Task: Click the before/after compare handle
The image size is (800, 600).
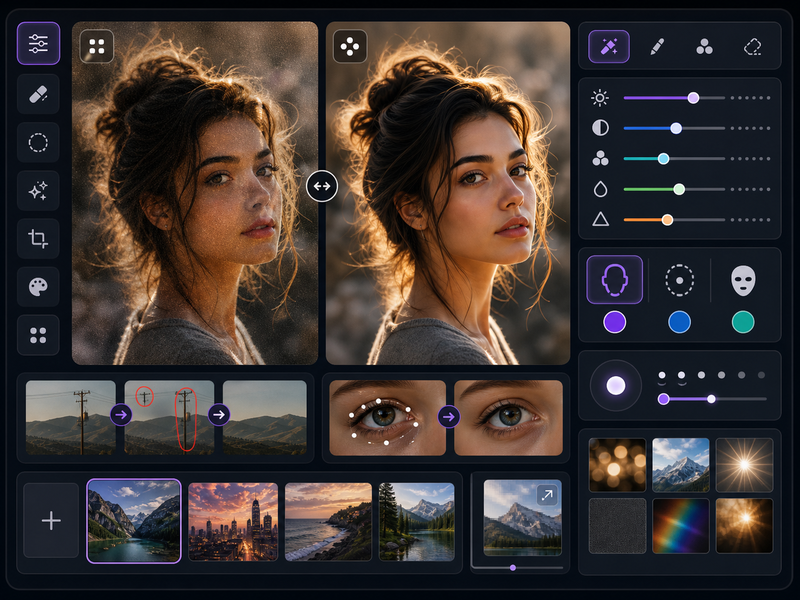Action: point(322,186)
